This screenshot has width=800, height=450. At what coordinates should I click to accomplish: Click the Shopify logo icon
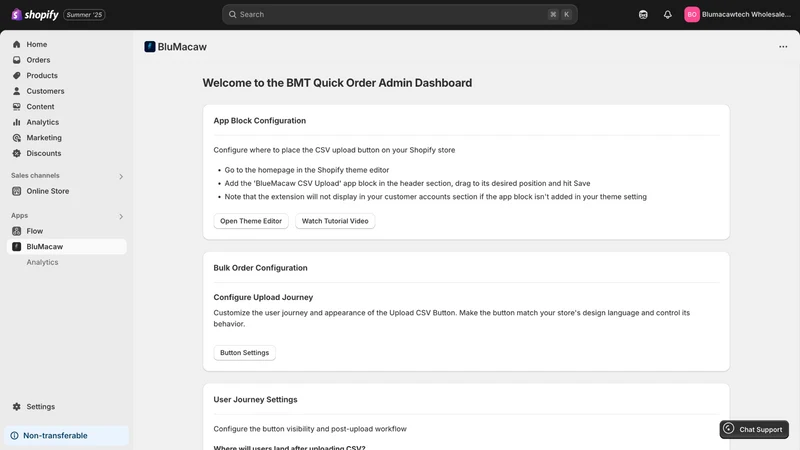coord(16,14)
